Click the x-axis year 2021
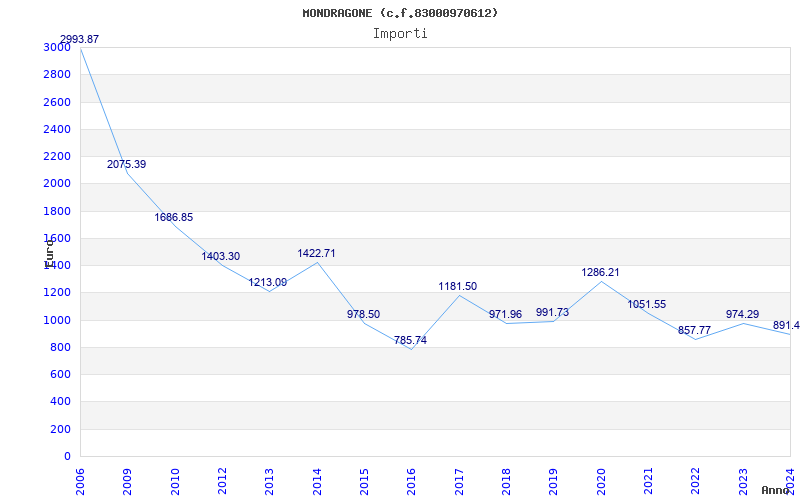Viewport: 800px width, 500px height. click(x=648, y=482)
